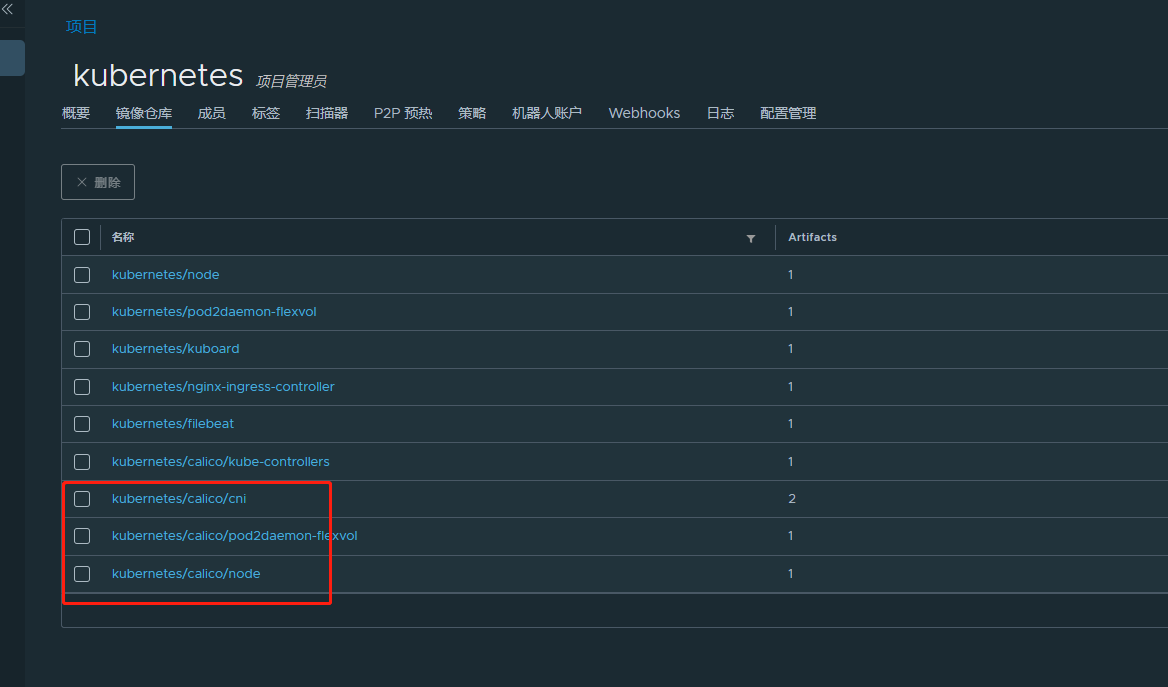Check the kubernetes/calico/node row checkbox
This screenshot has width=1168, height=687.
click(82, 574)
